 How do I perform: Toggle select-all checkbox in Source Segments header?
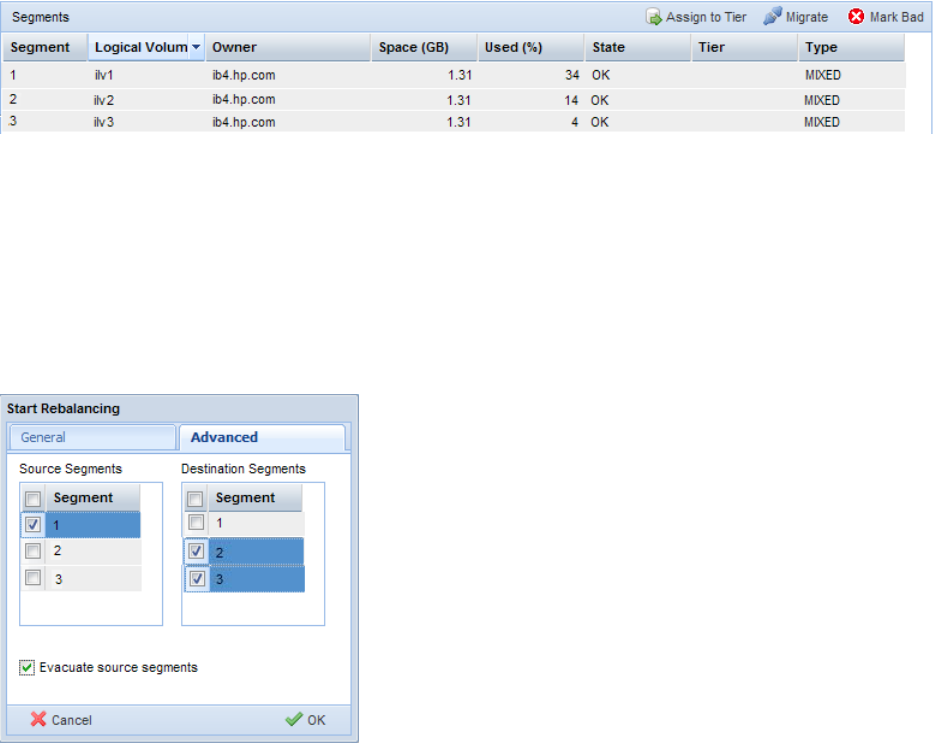pyautogui.click(x=33, y=499)
